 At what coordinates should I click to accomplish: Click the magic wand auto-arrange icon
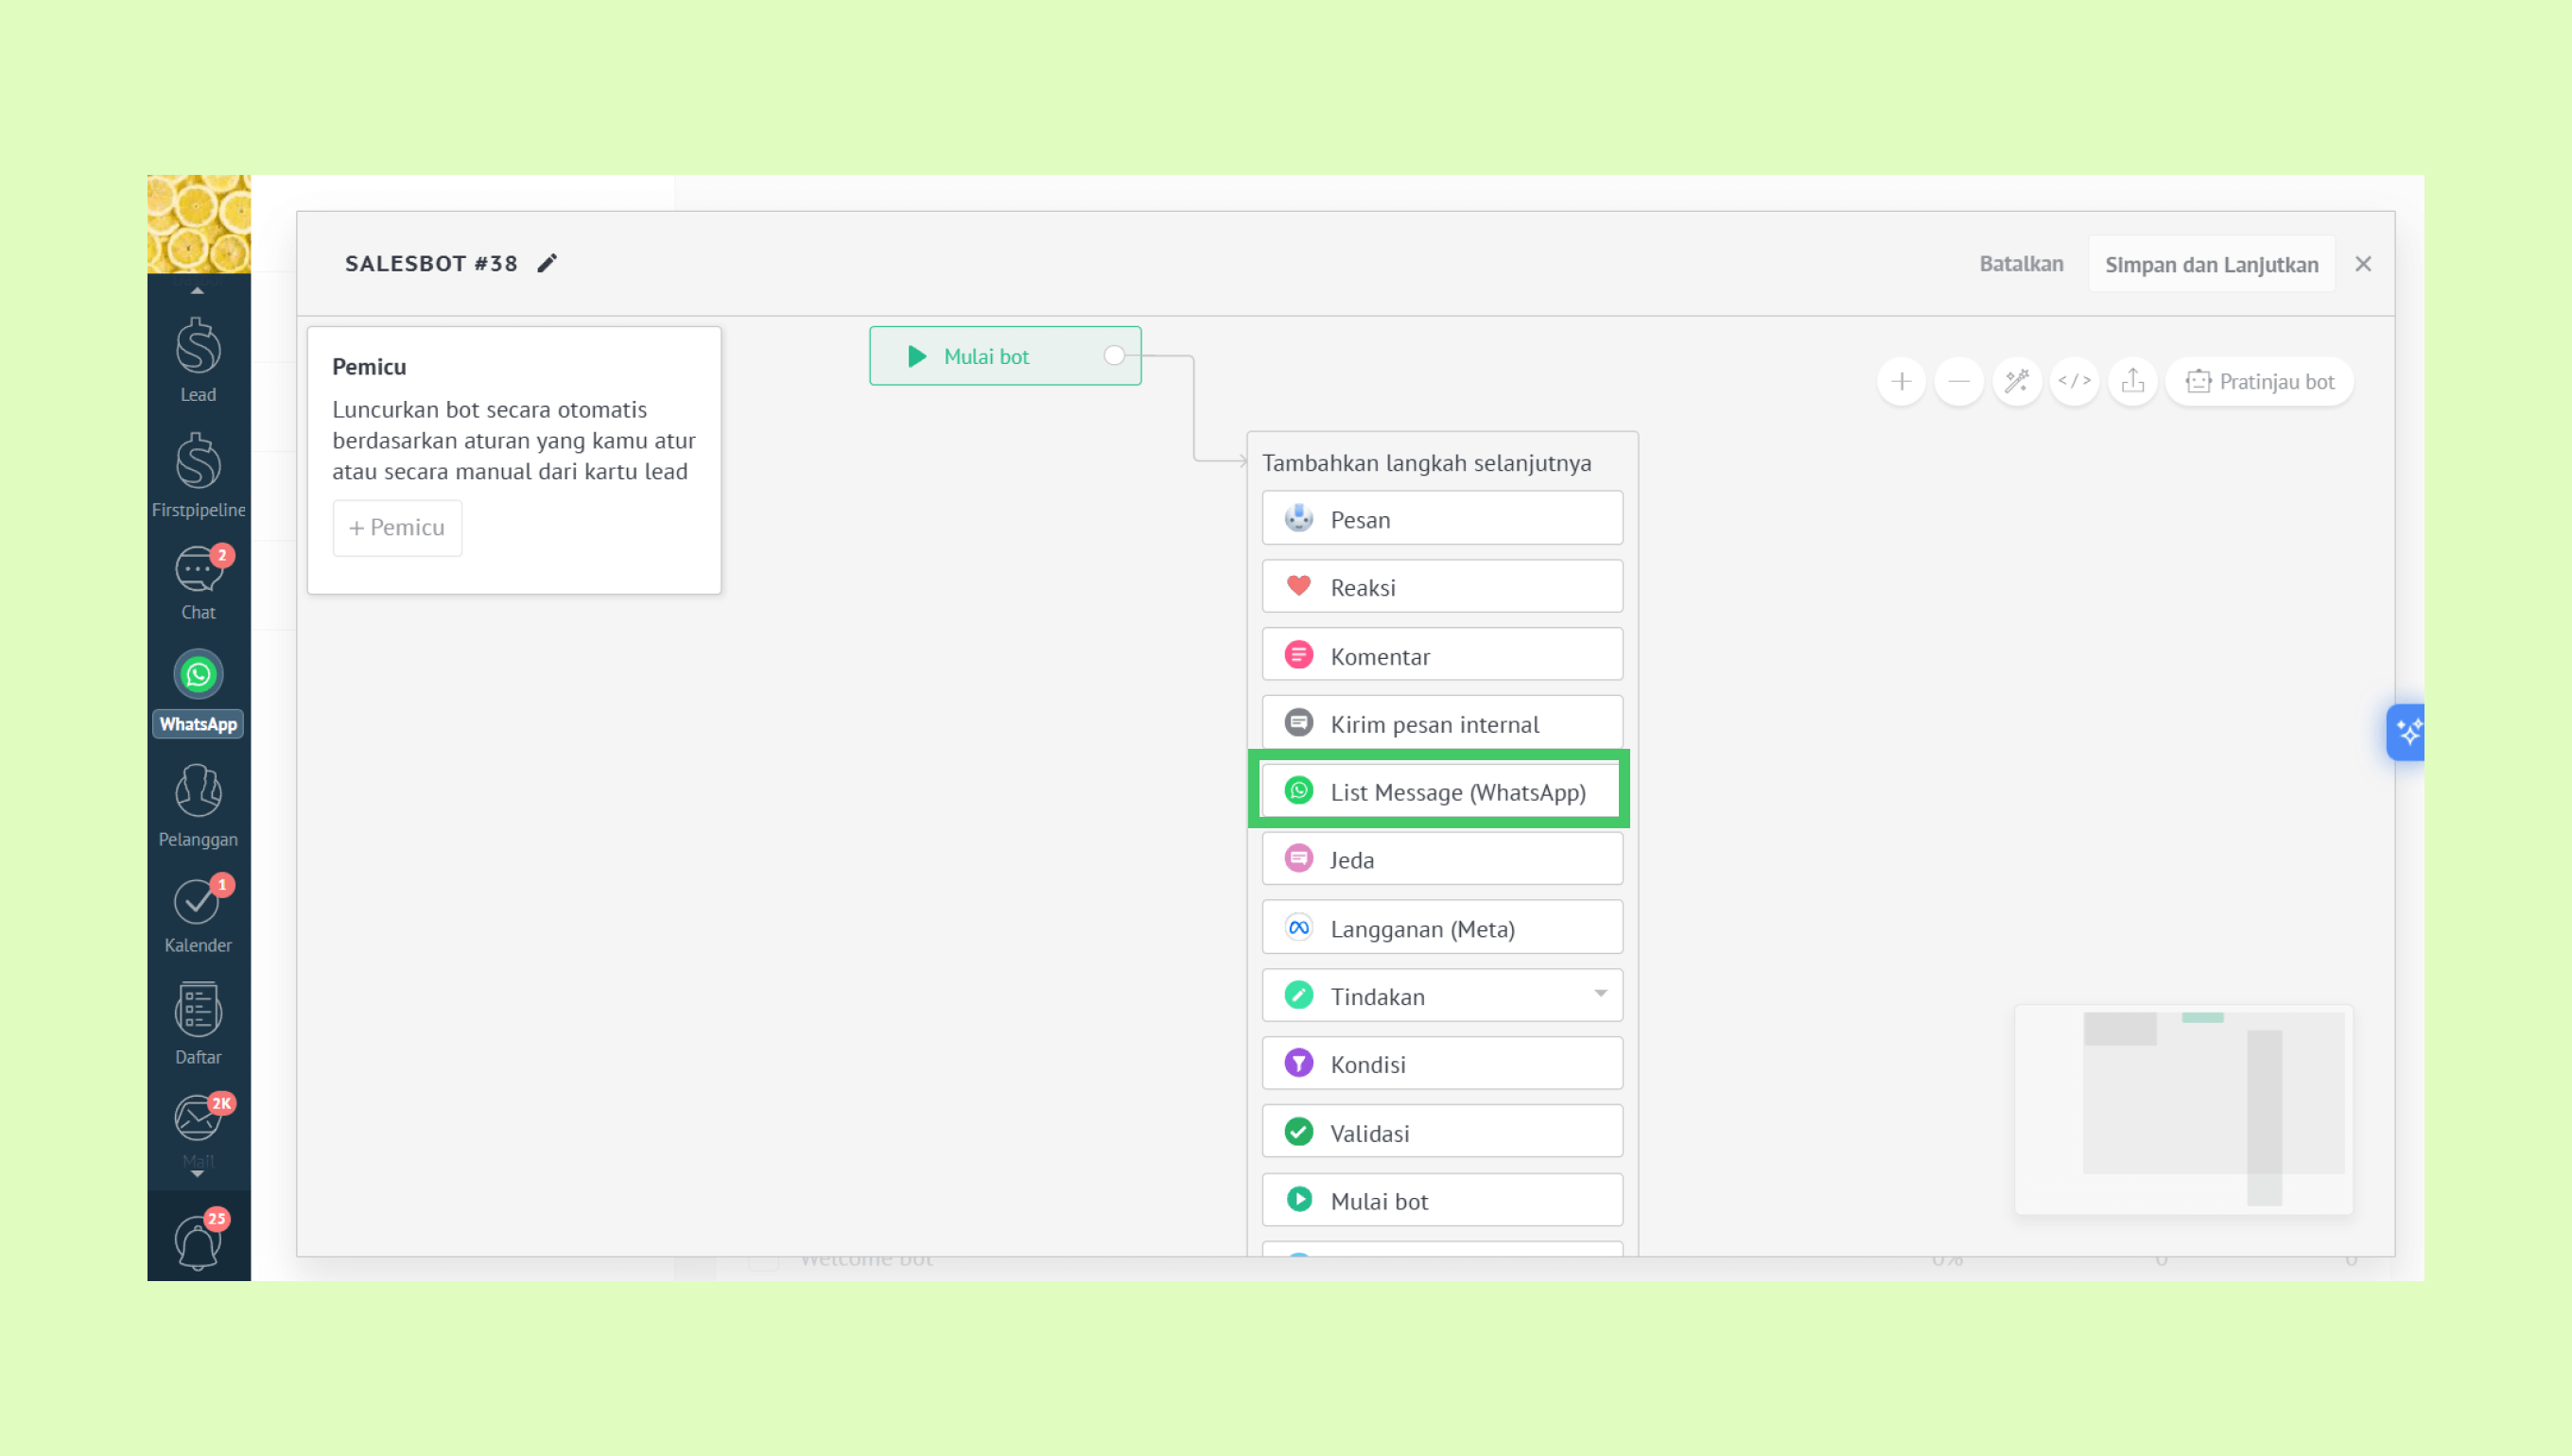point(2016,381)
